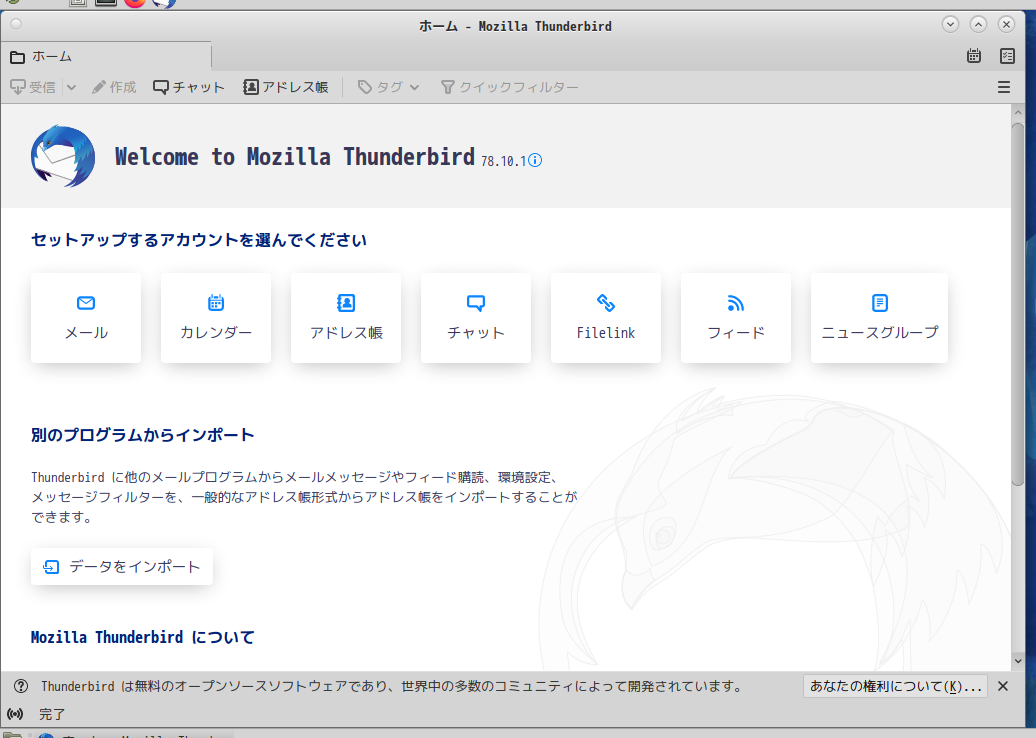The image size is (1036, 738).
Task: Click the Thunderbird logo
Action: 63,157
